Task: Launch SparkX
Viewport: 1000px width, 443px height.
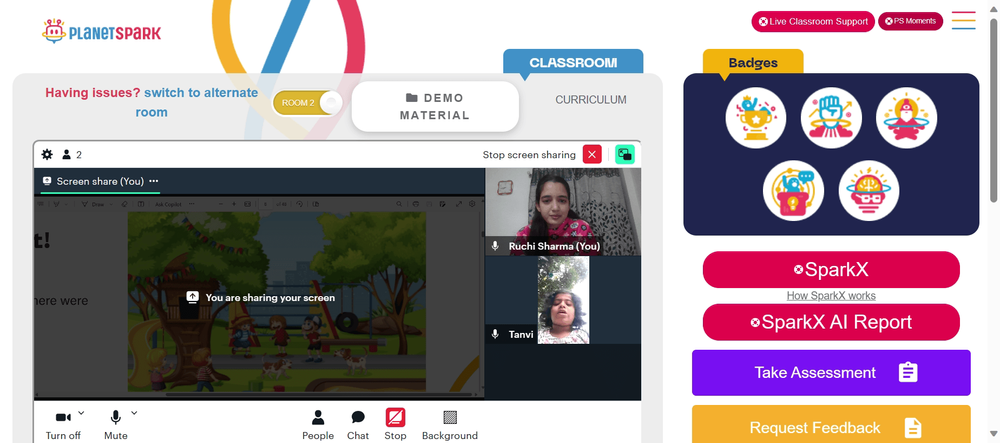Action: click(x=831, y=270)
